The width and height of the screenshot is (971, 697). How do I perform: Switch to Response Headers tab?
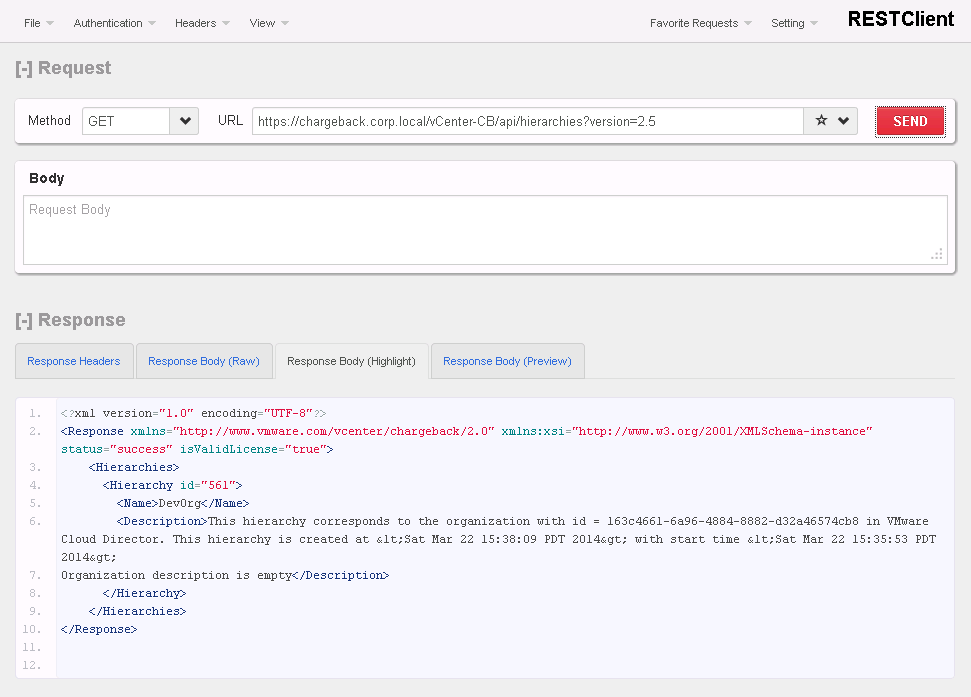[73, 361]
